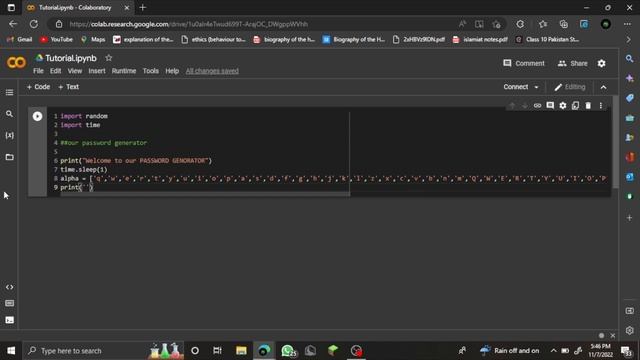
Task: Click the All changes saved link
Action: 212,71
